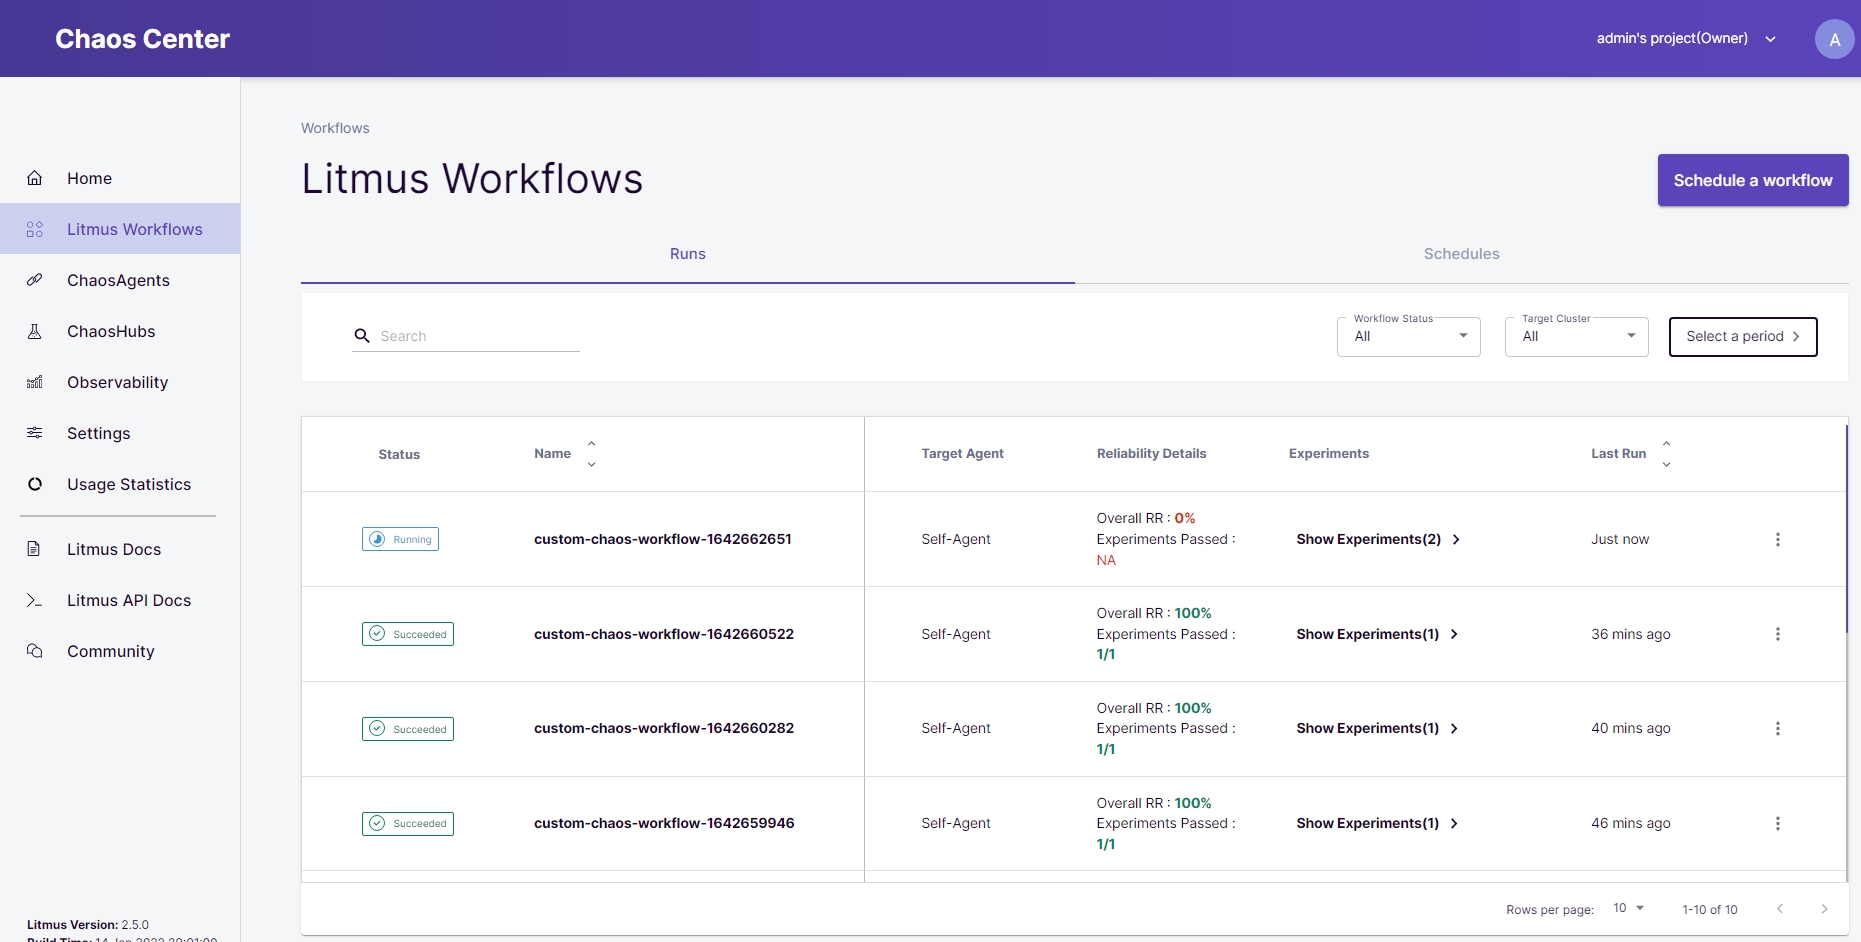The height and width of the screenshot is (942, 1861).
Task: Click the Community icon in sidebar
Action: coord(35,651)
